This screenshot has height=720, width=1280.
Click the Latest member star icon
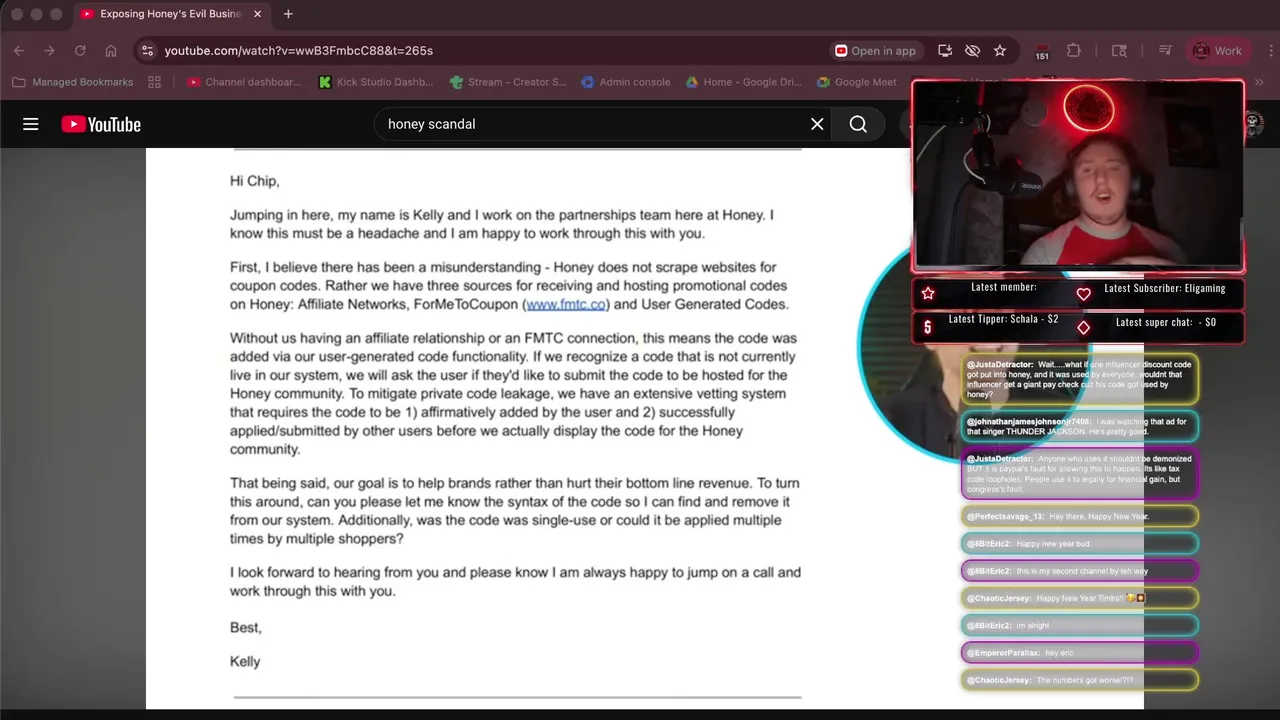click(x=928, y=293)
